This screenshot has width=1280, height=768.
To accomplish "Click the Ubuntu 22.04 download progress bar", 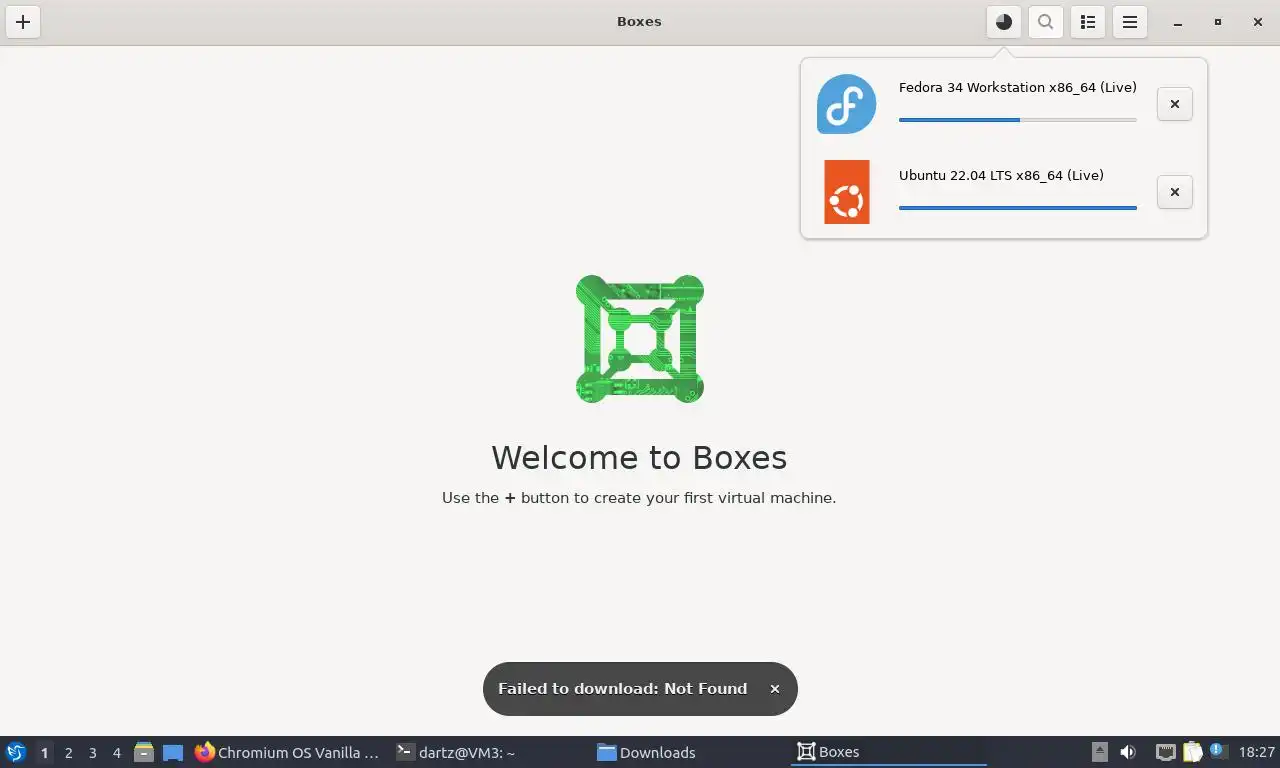I will (x=1018, y=208).
